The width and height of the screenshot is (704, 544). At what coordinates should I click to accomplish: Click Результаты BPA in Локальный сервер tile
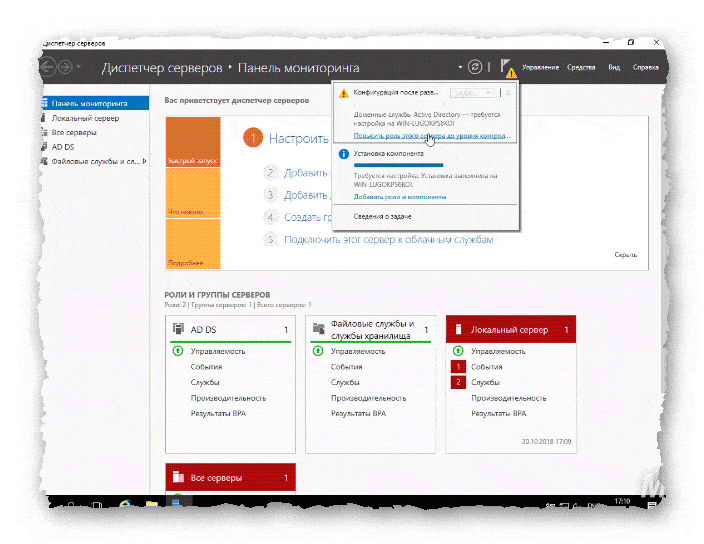tap(498, 413)
